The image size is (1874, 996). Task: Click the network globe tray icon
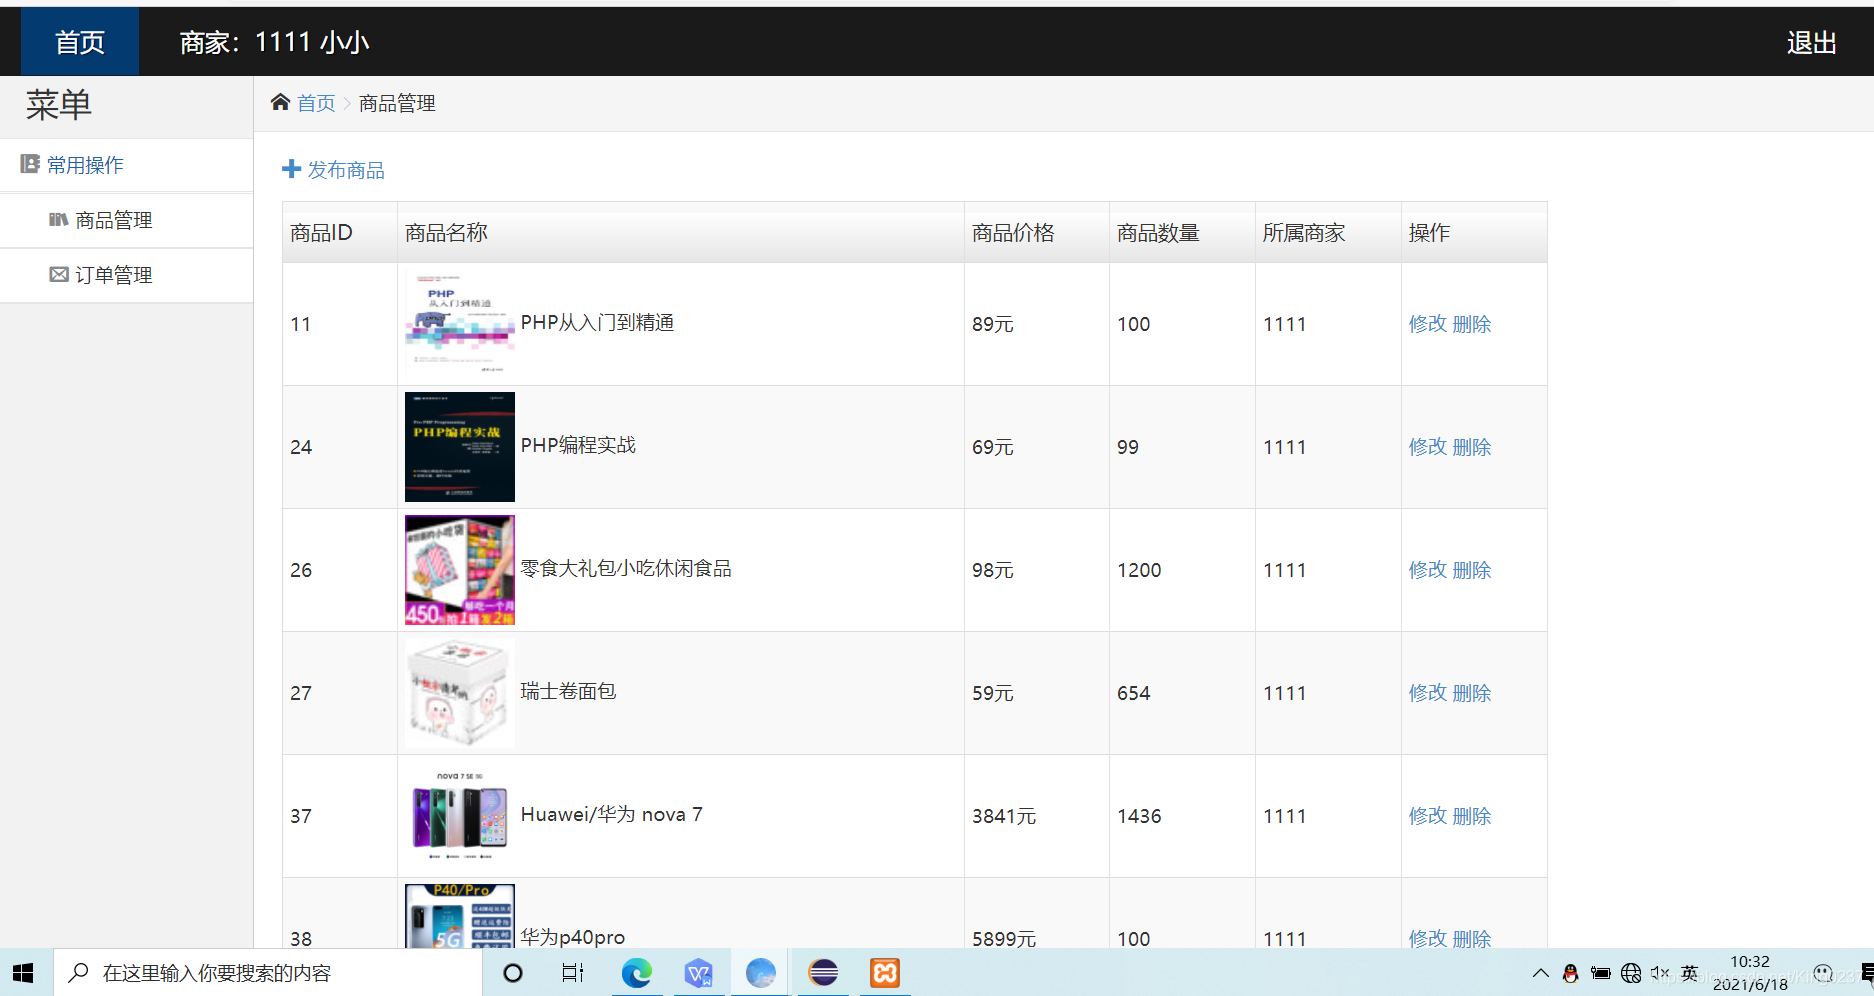coord(1631,973)
